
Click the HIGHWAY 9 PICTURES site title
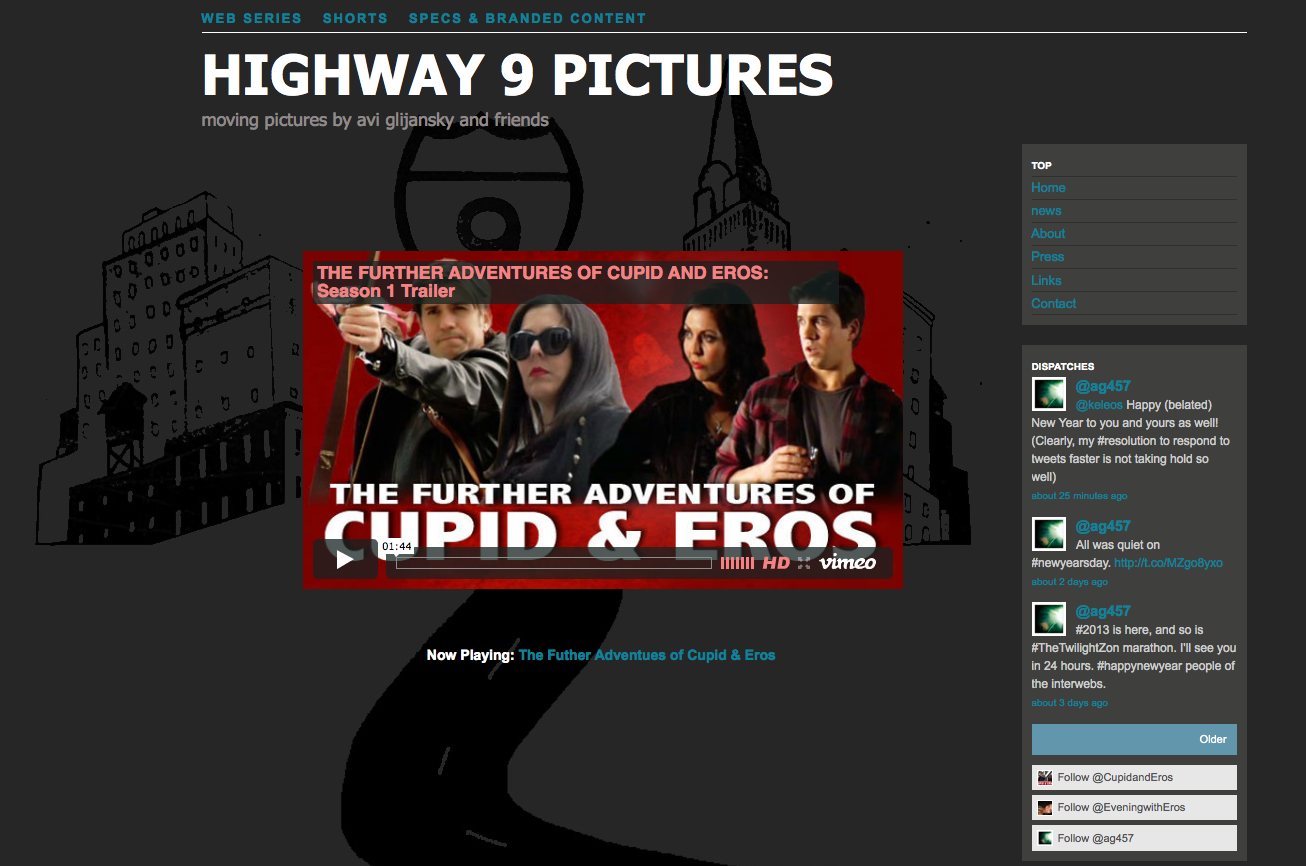[516, 76]
